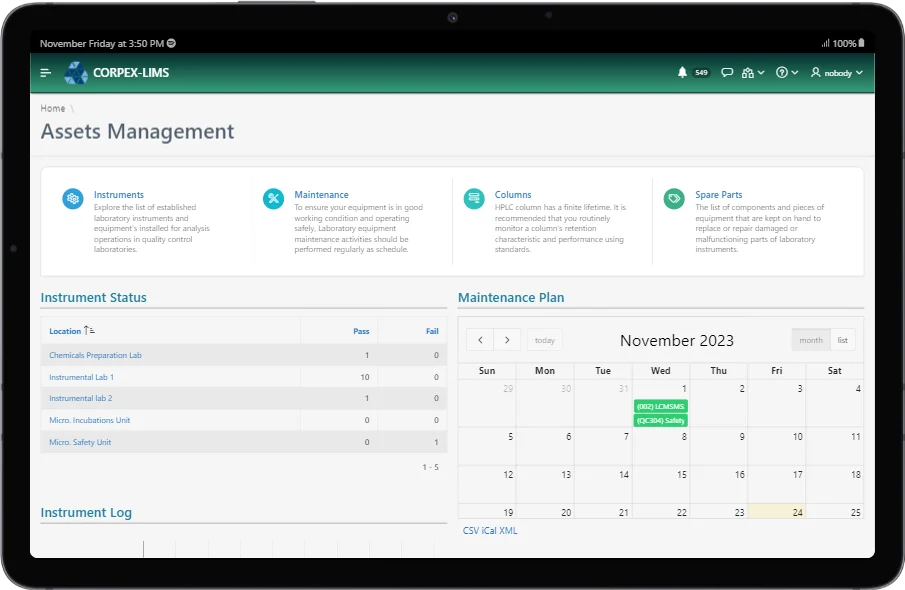The width and height of the screenshot is (905, 590).
Task: Open the modules hierarchy dropdown
Action: [x=753, y=73]
